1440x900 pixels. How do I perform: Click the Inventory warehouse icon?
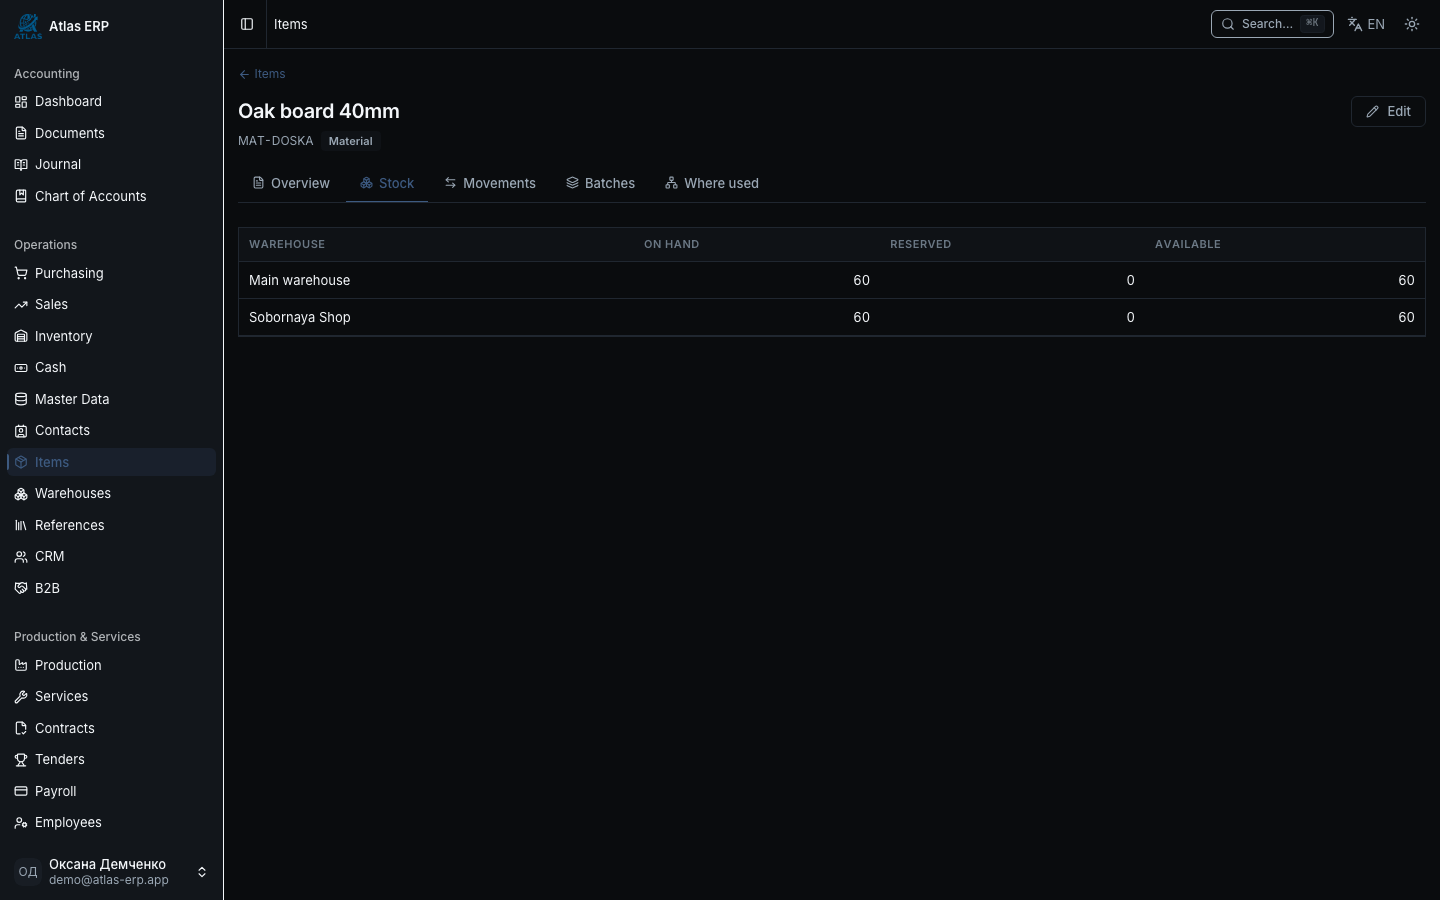(x=21, y=336)
